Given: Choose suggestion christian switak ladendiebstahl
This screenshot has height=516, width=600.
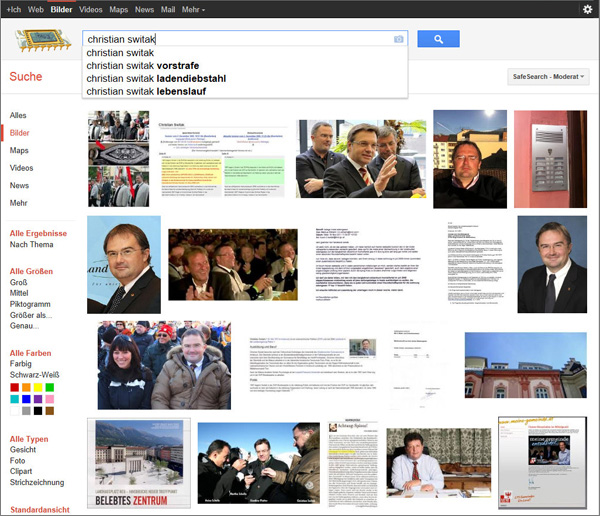Looking at the screenshot, I should tap(245, 78).
